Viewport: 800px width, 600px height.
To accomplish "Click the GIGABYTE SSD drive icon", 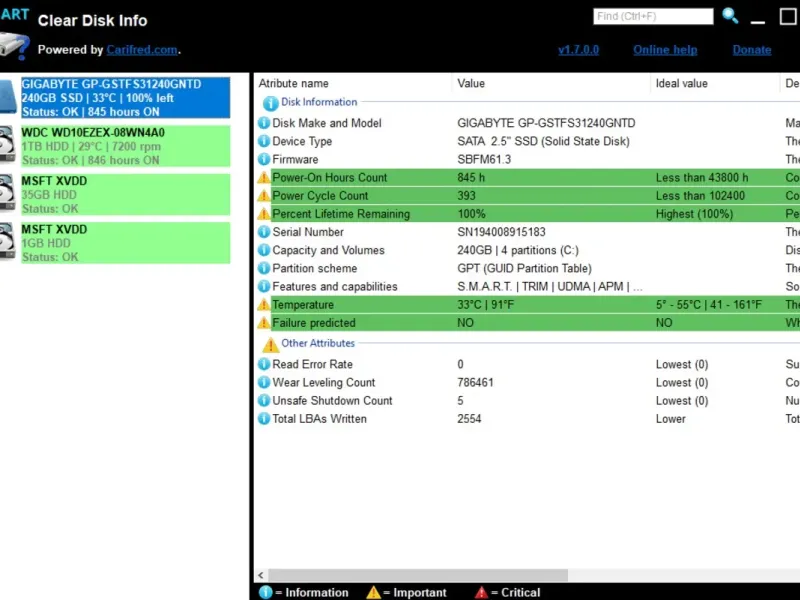I will [9, 98].
